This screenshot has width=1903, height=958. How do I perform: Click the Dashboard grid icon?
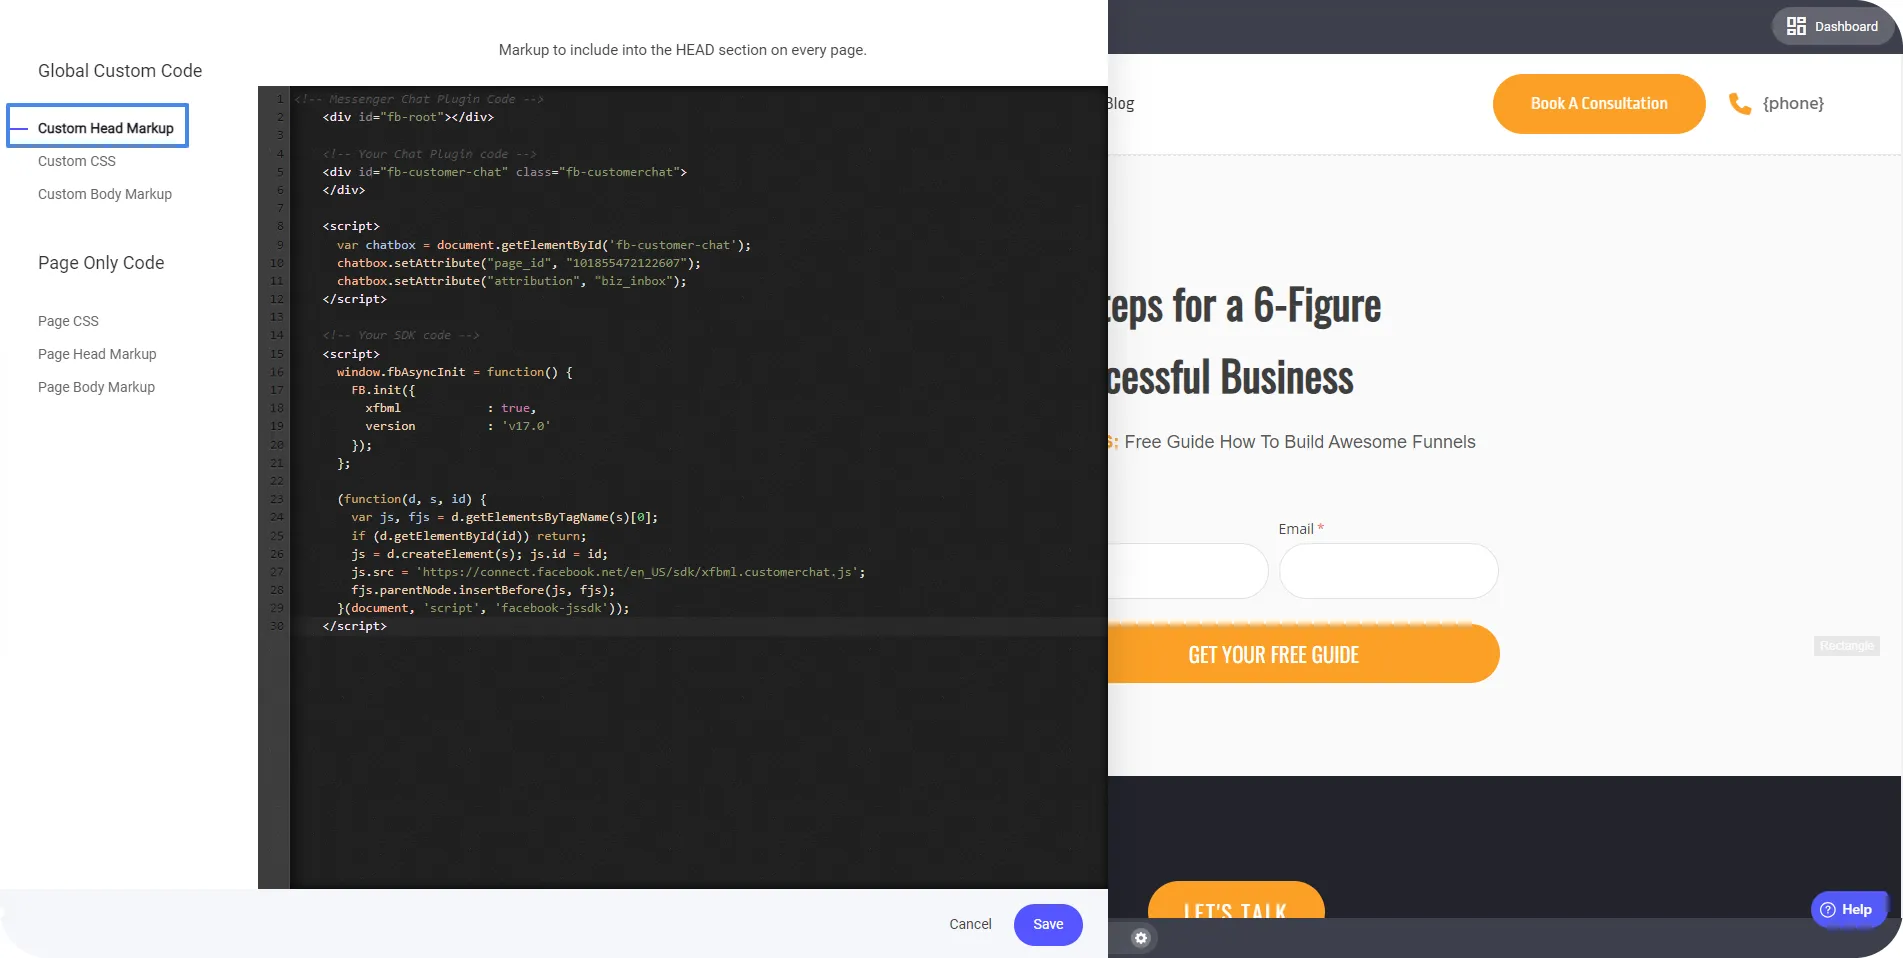1797,26
